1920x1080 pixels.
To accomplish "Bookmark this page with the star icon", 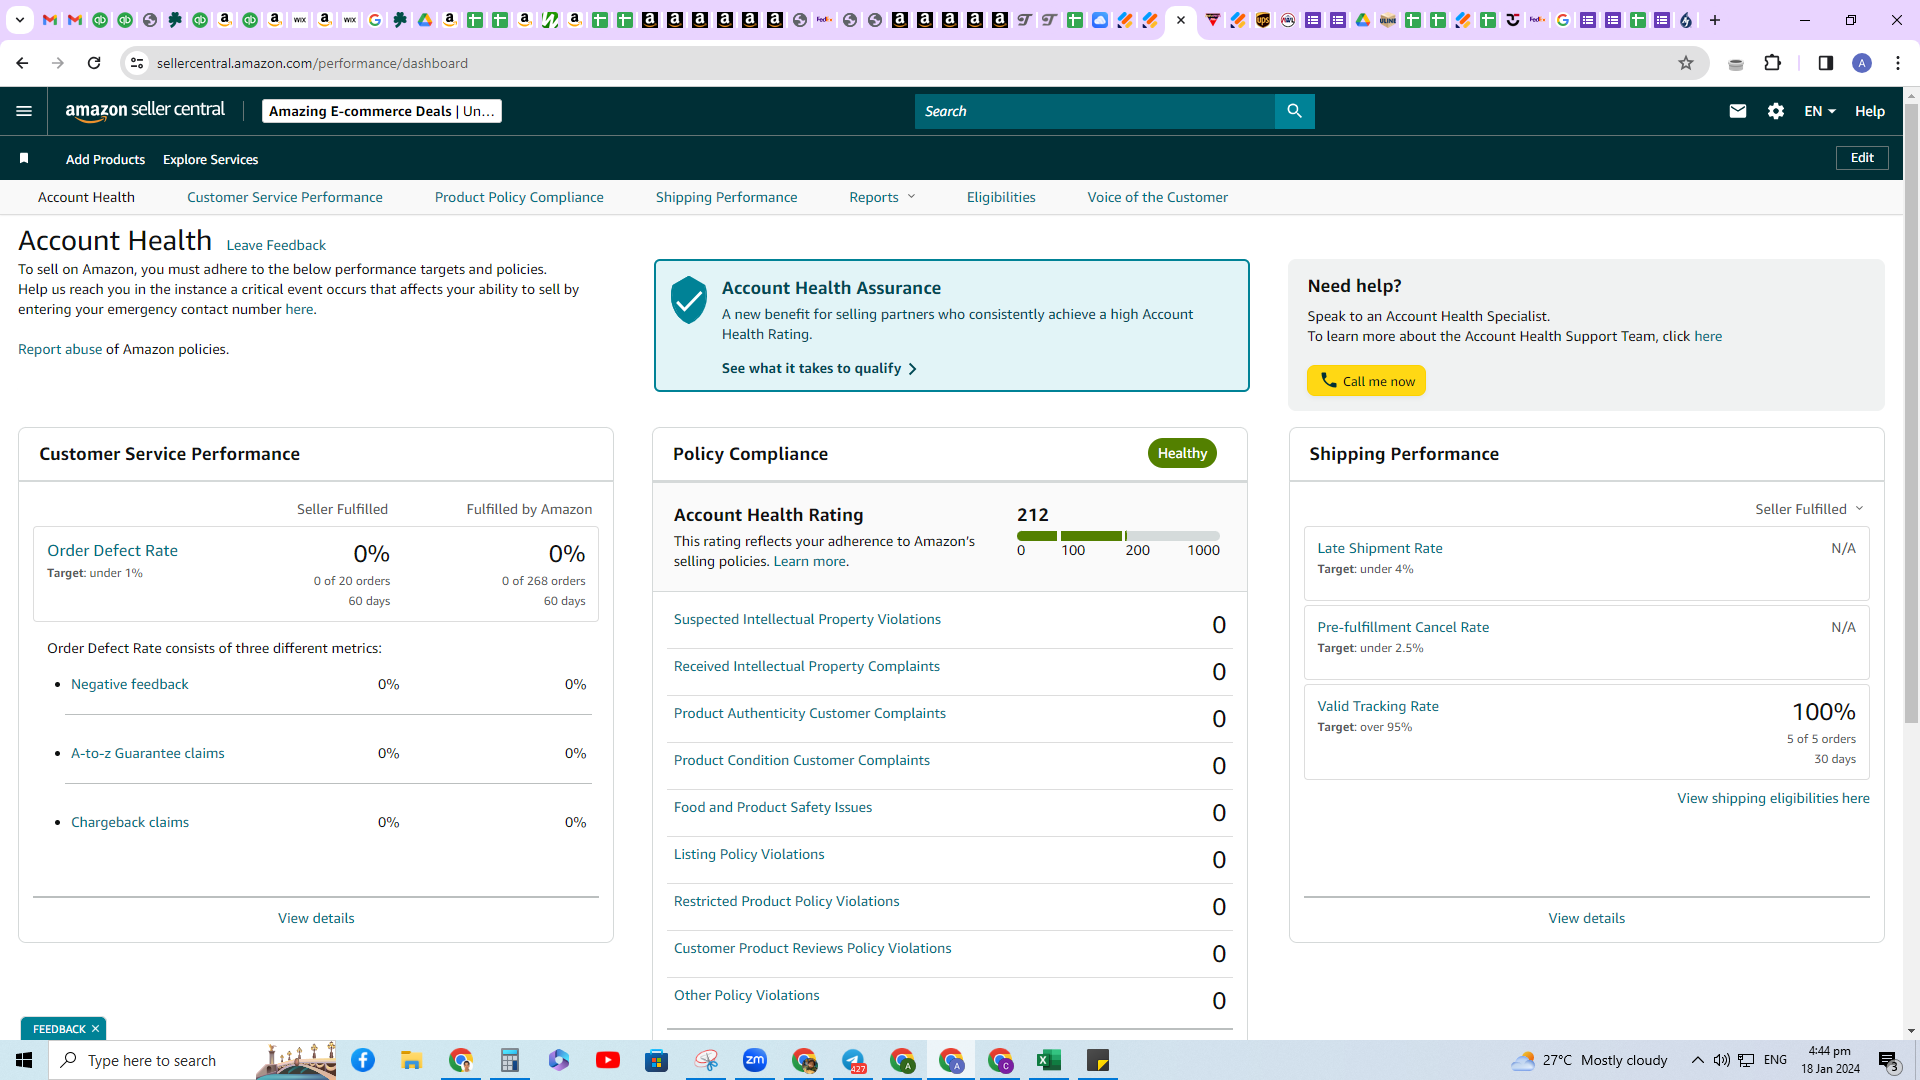I will coord(1686,63).
